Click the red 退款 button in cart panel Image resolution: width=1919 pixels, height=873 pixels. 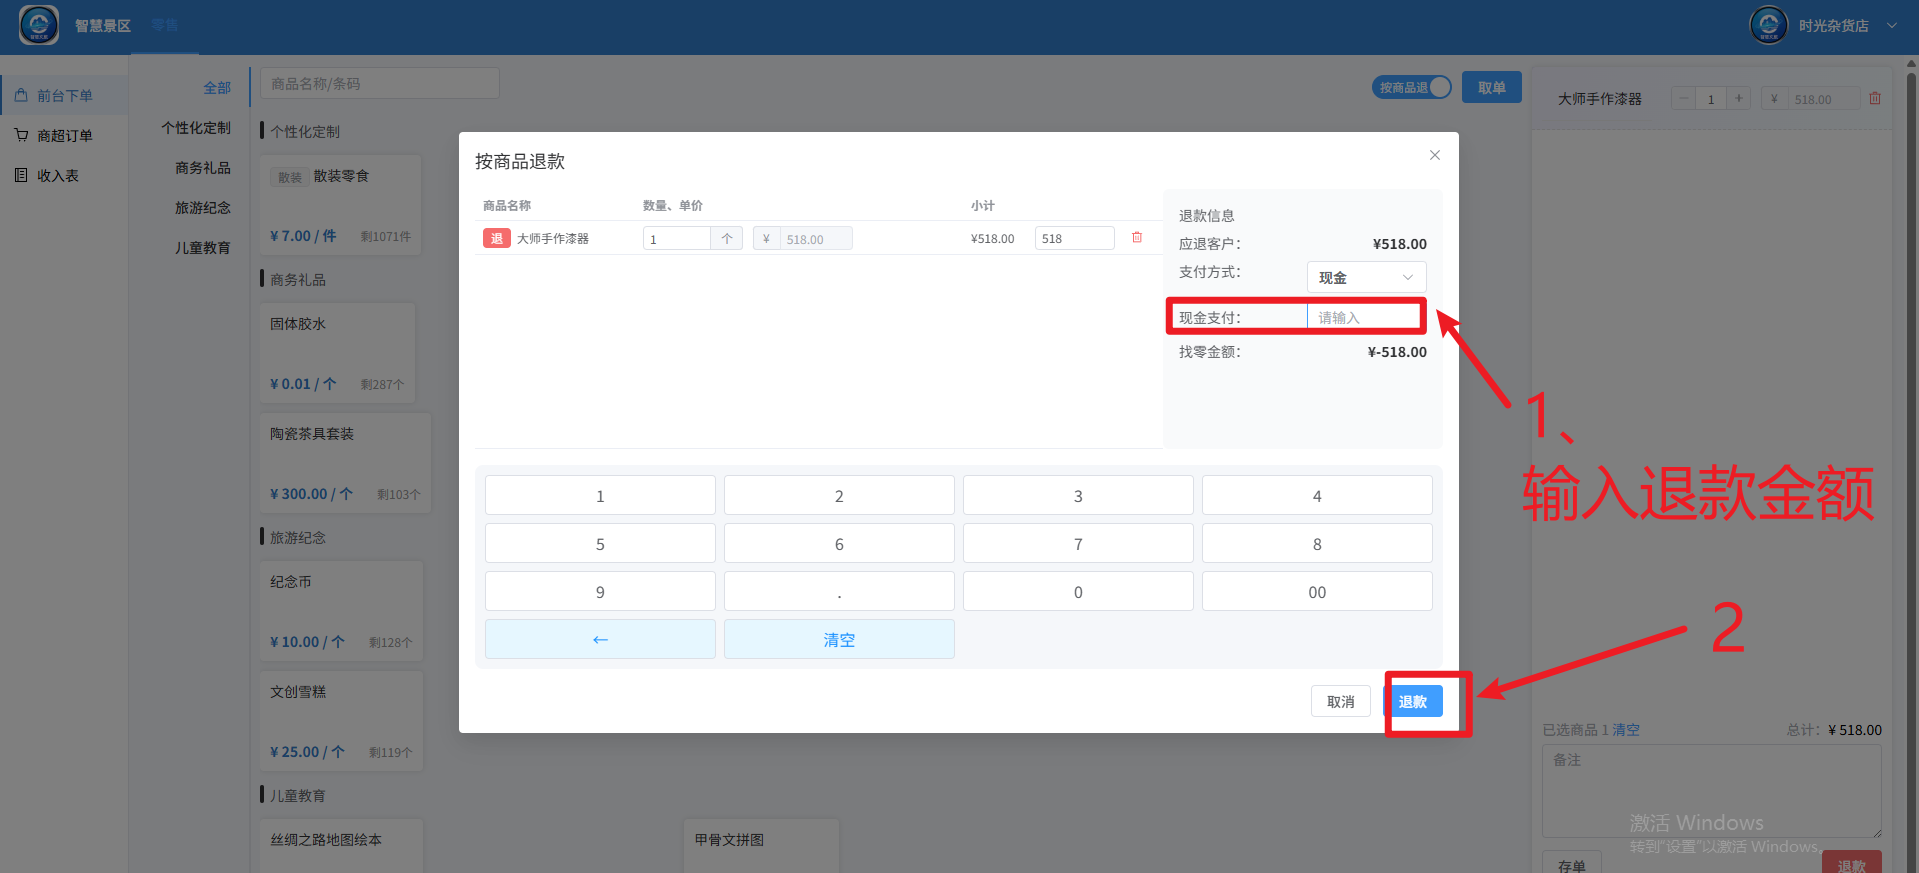(x=1851, y=864)
